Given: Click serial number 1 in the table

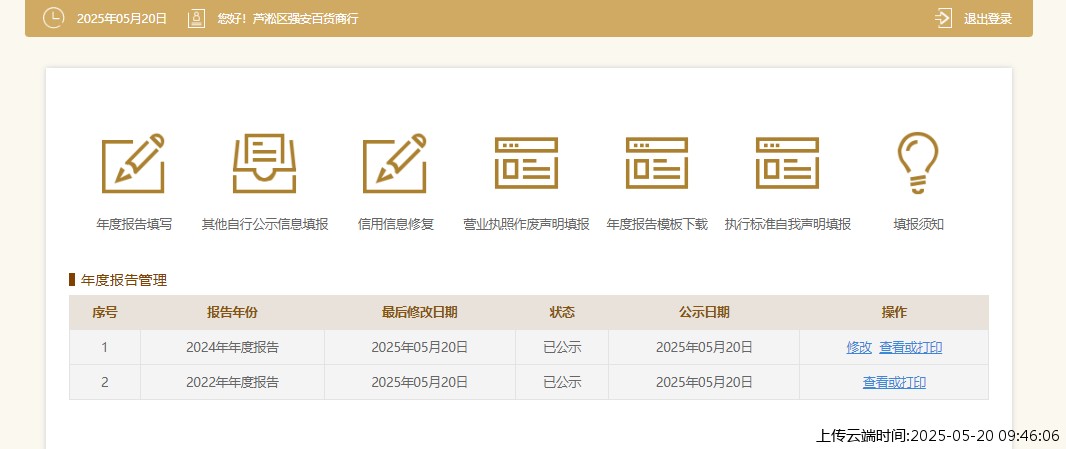Looking at the screenshot, I should click(105, 348).
